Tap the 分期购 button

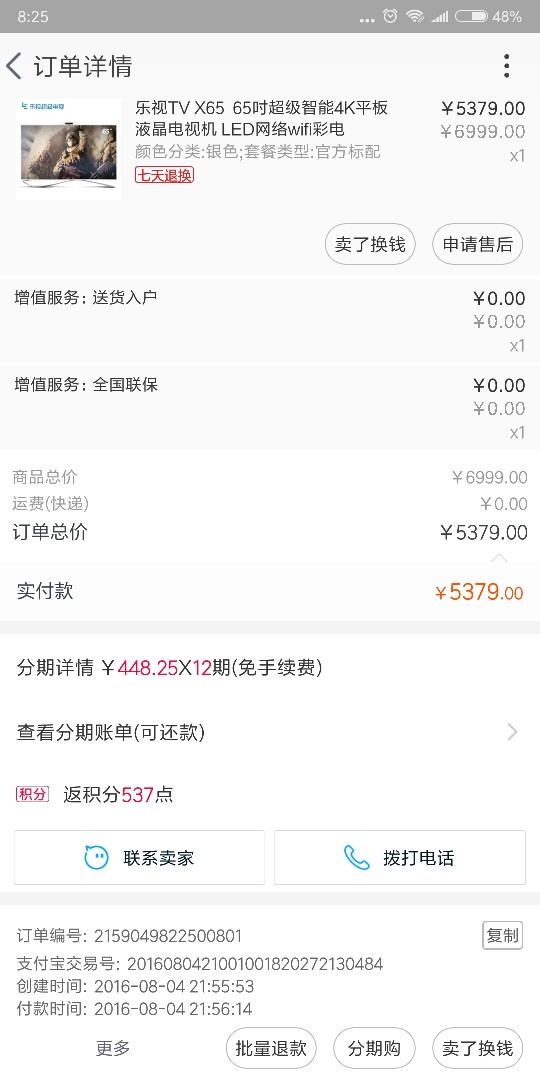coord(374,1048)
